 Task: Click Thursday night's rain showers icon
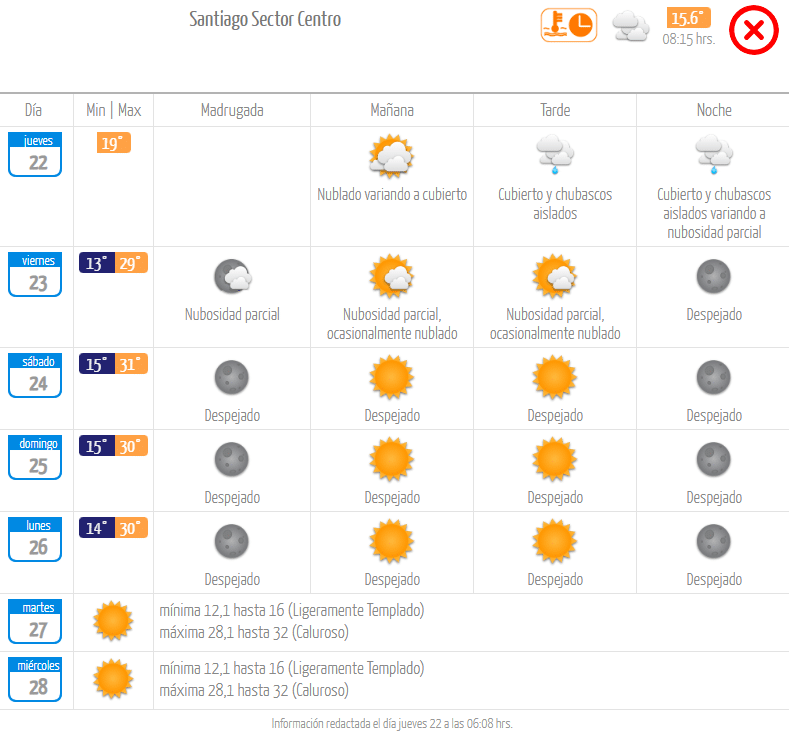coord(714,155)
